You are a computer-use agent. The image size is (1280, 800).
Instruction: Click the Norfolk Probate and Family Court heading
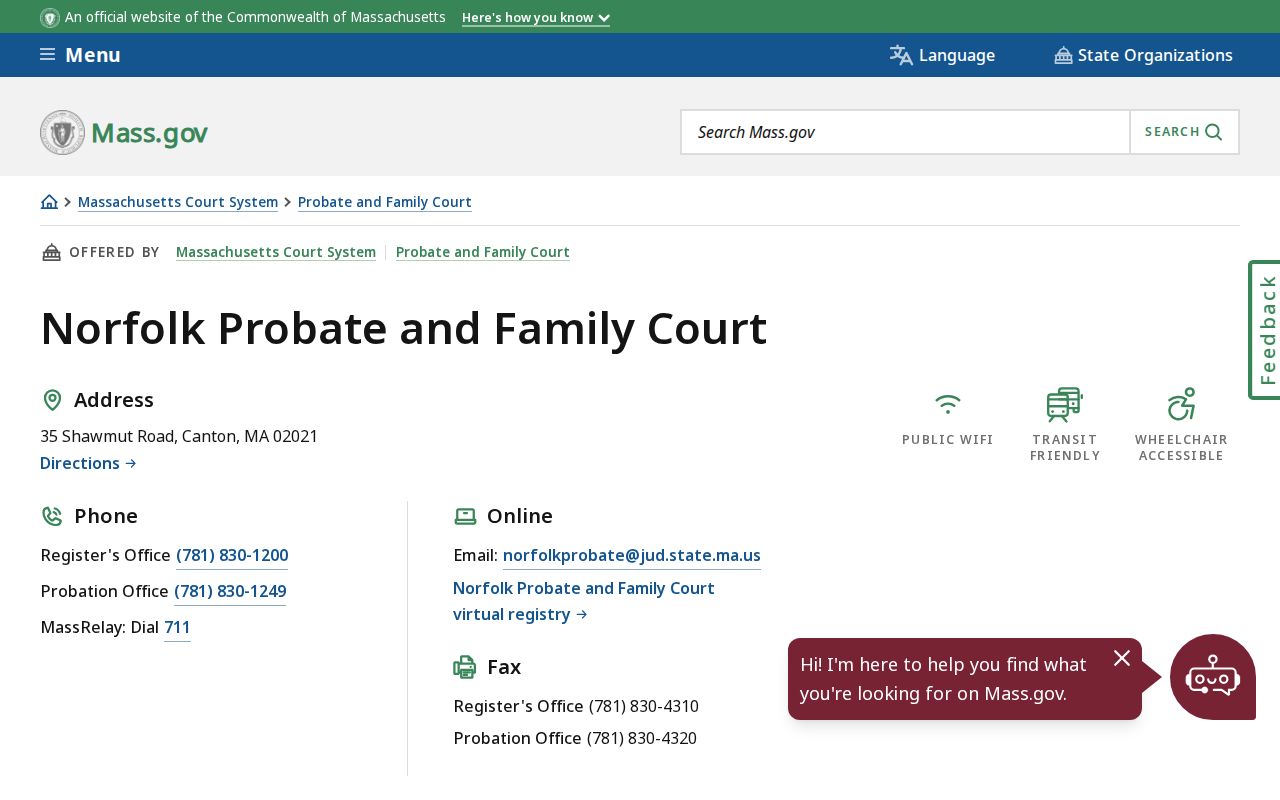404,328
